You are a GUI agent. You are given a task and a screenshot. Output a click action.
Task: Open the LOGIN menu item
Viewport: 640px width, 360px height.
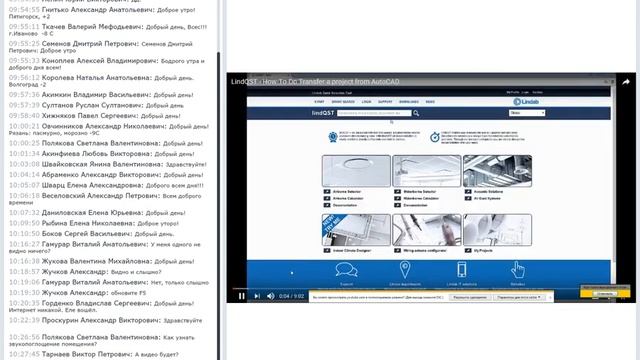click(x=366, y=102)
